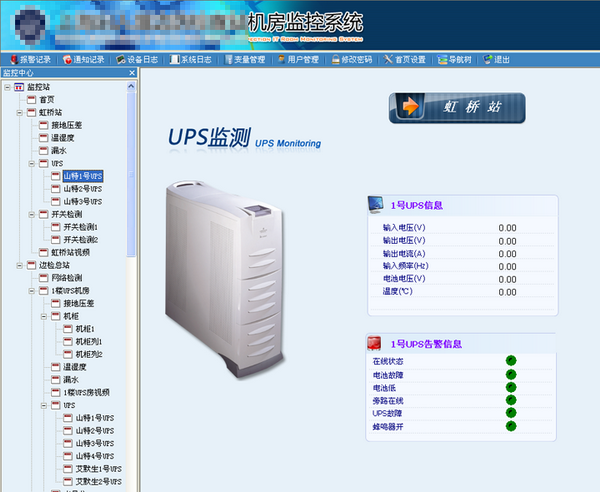Click 首页设置 in the toolbar
Image resolution: width=600 pixels, height=492 pixels.
pos(389,59)
